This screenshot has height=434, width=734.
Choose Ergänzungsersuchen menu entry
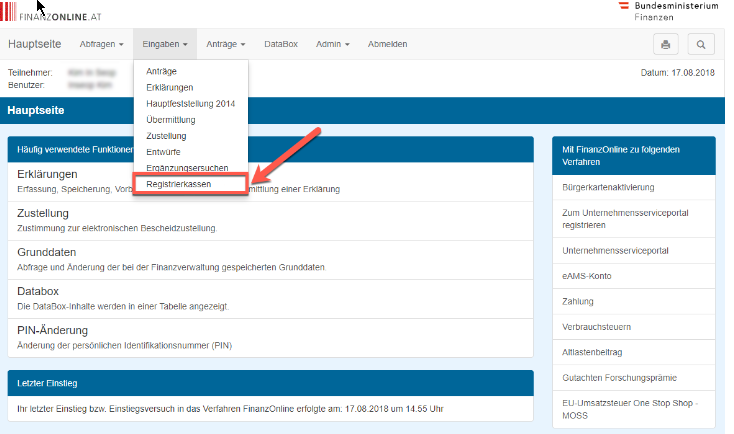[x=187, y=168]
